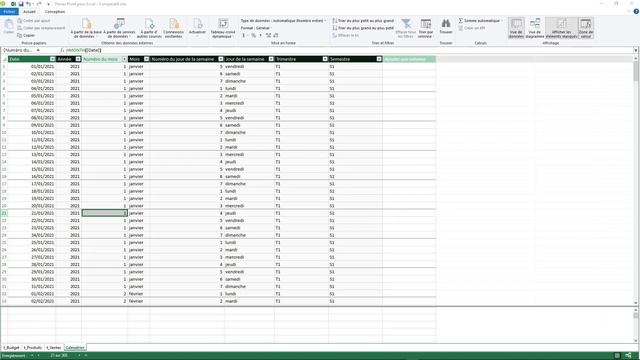Screen dimensions: 640x360
Task: Sort with Trier du plus petit au plus grand
Action: (363, 20)
